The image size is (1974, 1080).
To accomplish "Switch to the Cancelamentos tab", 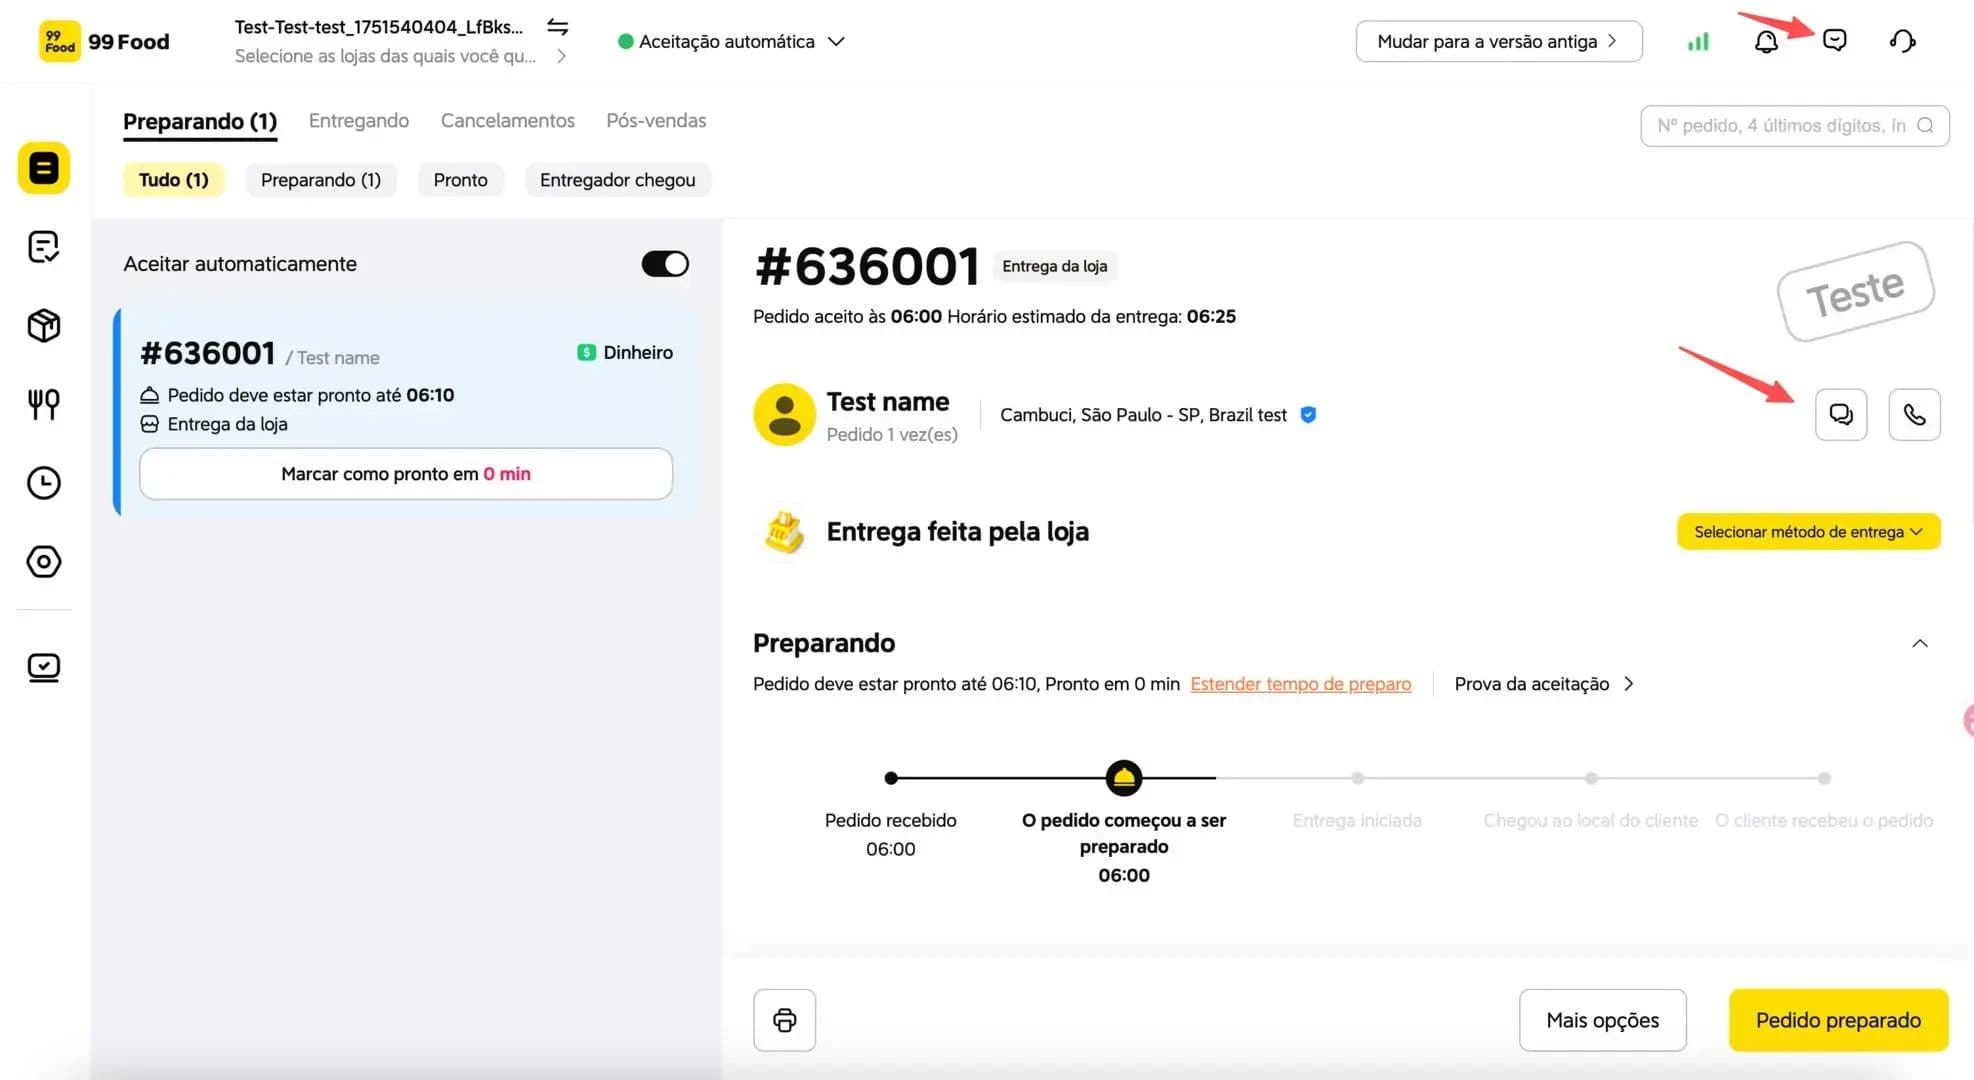I will [507, 120].
